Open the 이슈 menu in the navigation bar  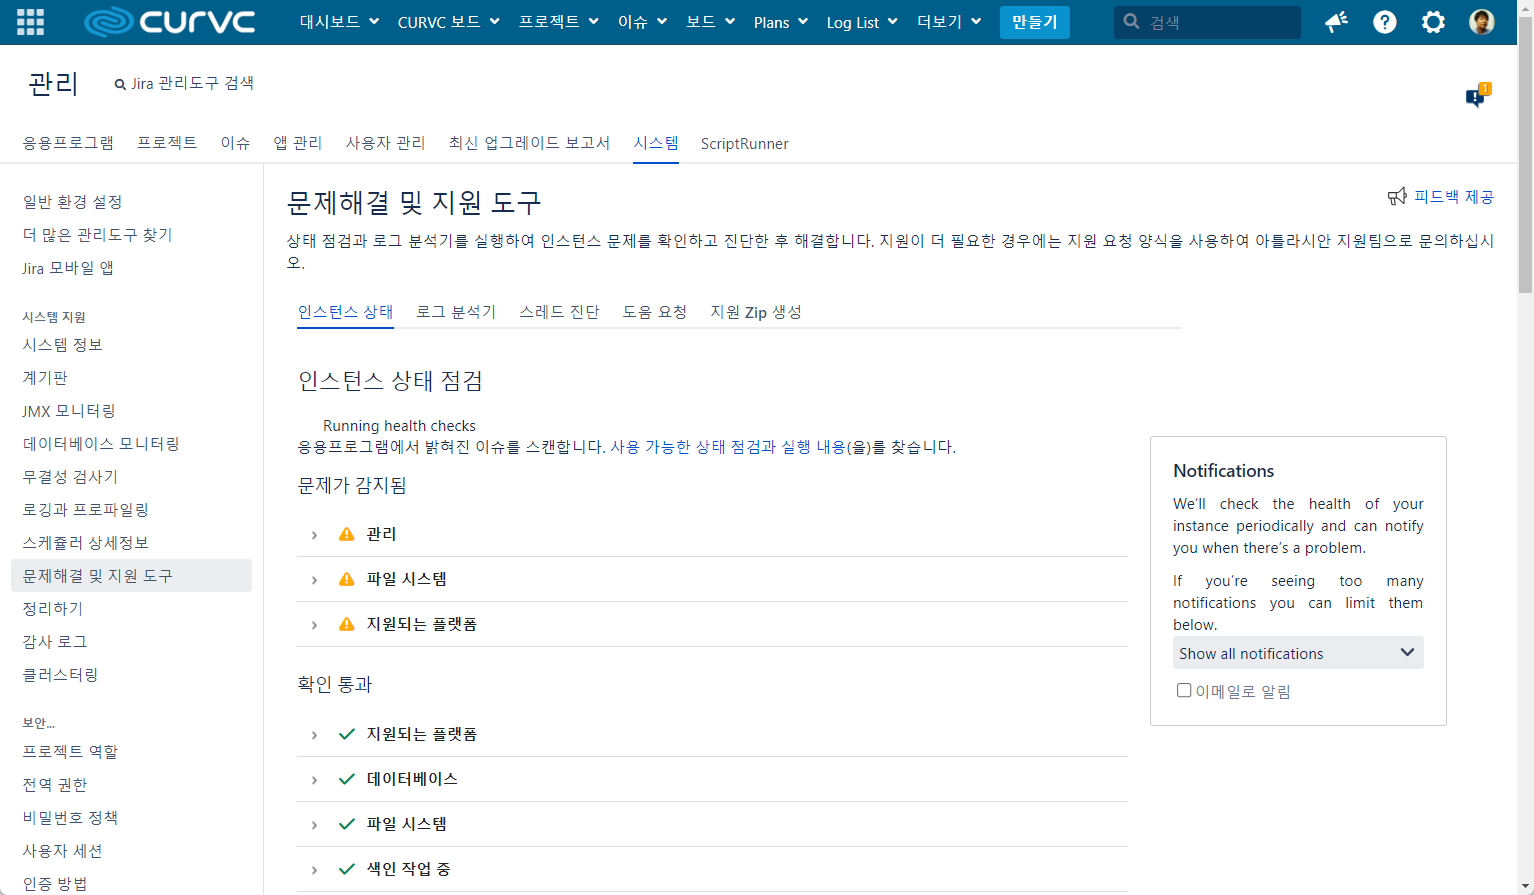coord(642,21)
